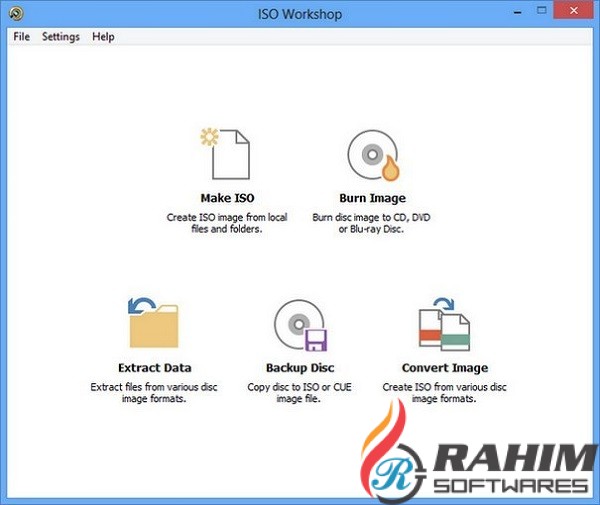600x505 pixels.
Task: Select the Convert Image label
Action: 445,368
